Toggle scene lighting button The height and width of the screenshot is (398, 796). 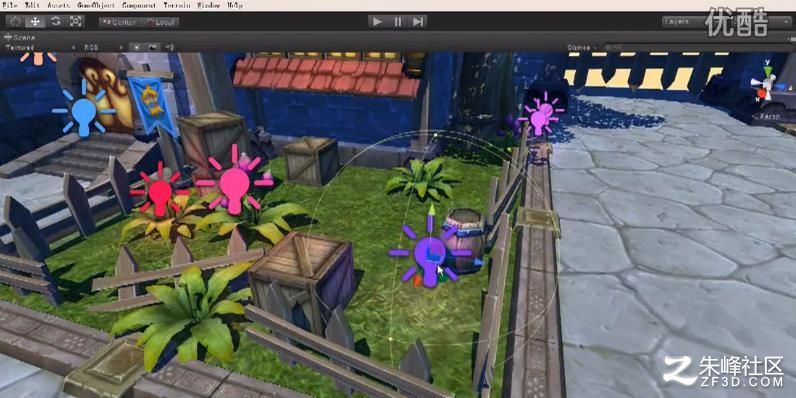(x=137, y=47)
